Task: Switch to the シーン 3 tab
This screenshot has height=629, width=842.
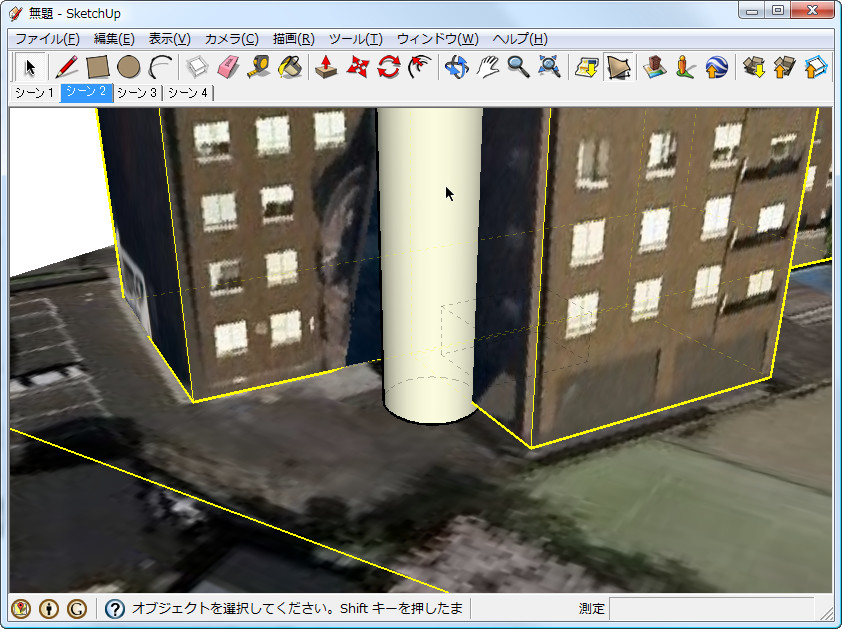Action: pyautogui.click(x=137, y=93)
